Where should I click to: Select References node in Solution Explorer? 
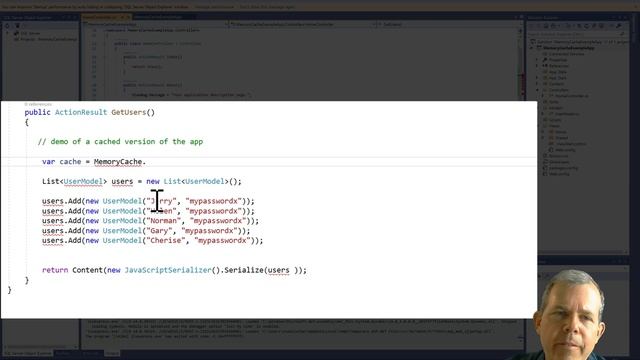tap(556, 66)
